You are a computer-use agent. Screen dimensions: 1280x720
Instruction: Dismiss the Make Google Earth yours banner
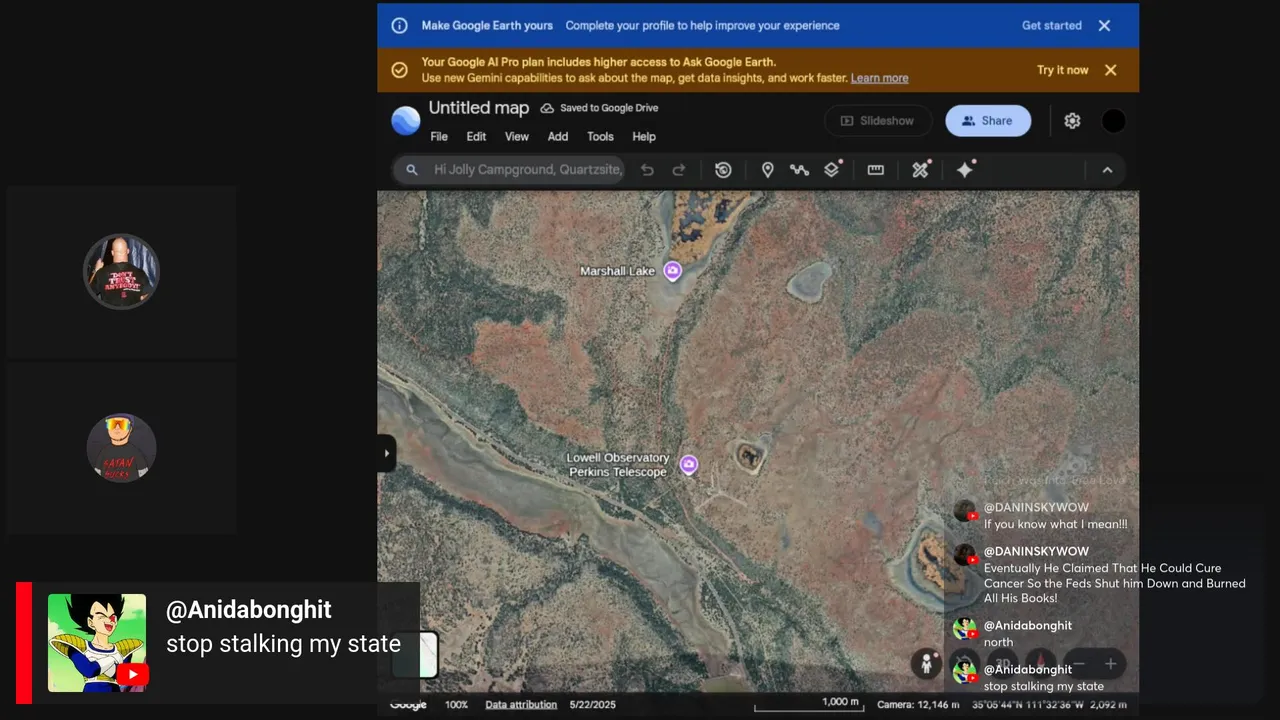pos(1104,26)
